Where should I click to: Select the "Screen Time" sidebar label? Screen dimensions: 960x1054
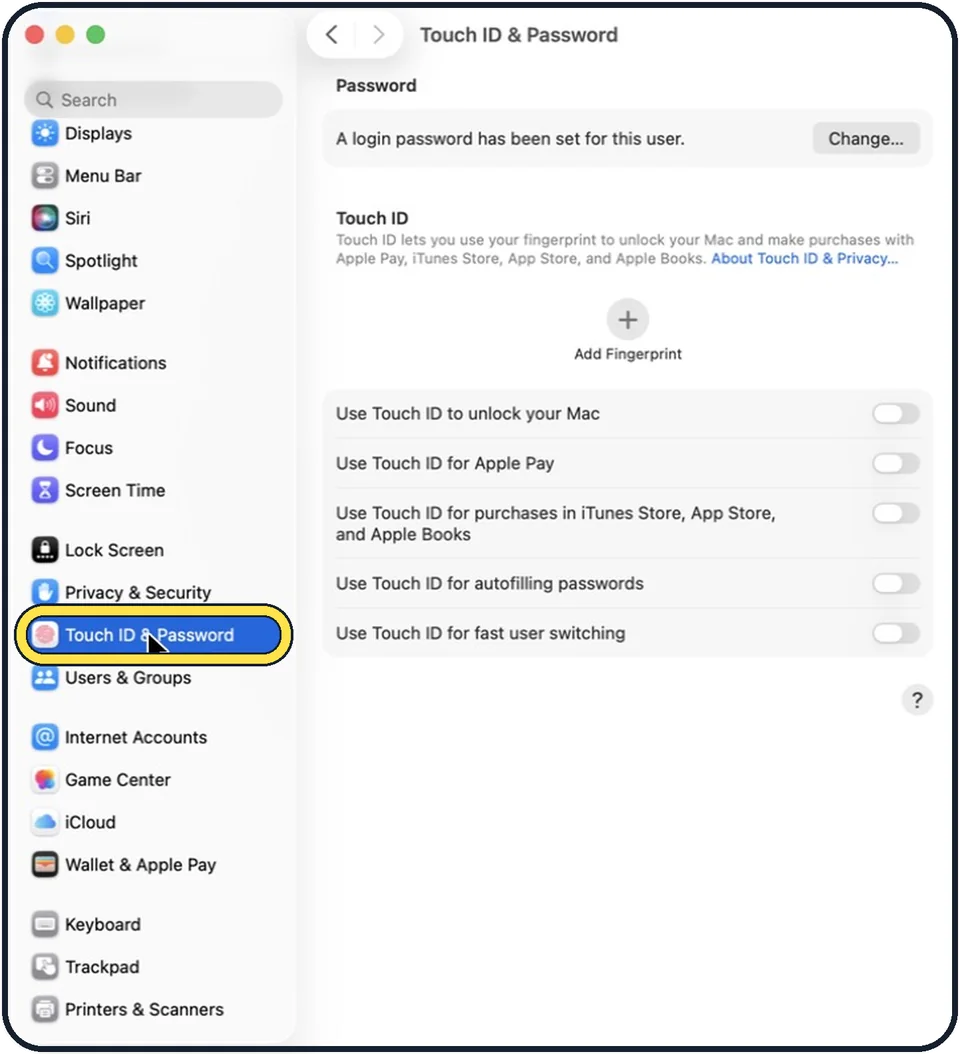[x=115, y=491]
